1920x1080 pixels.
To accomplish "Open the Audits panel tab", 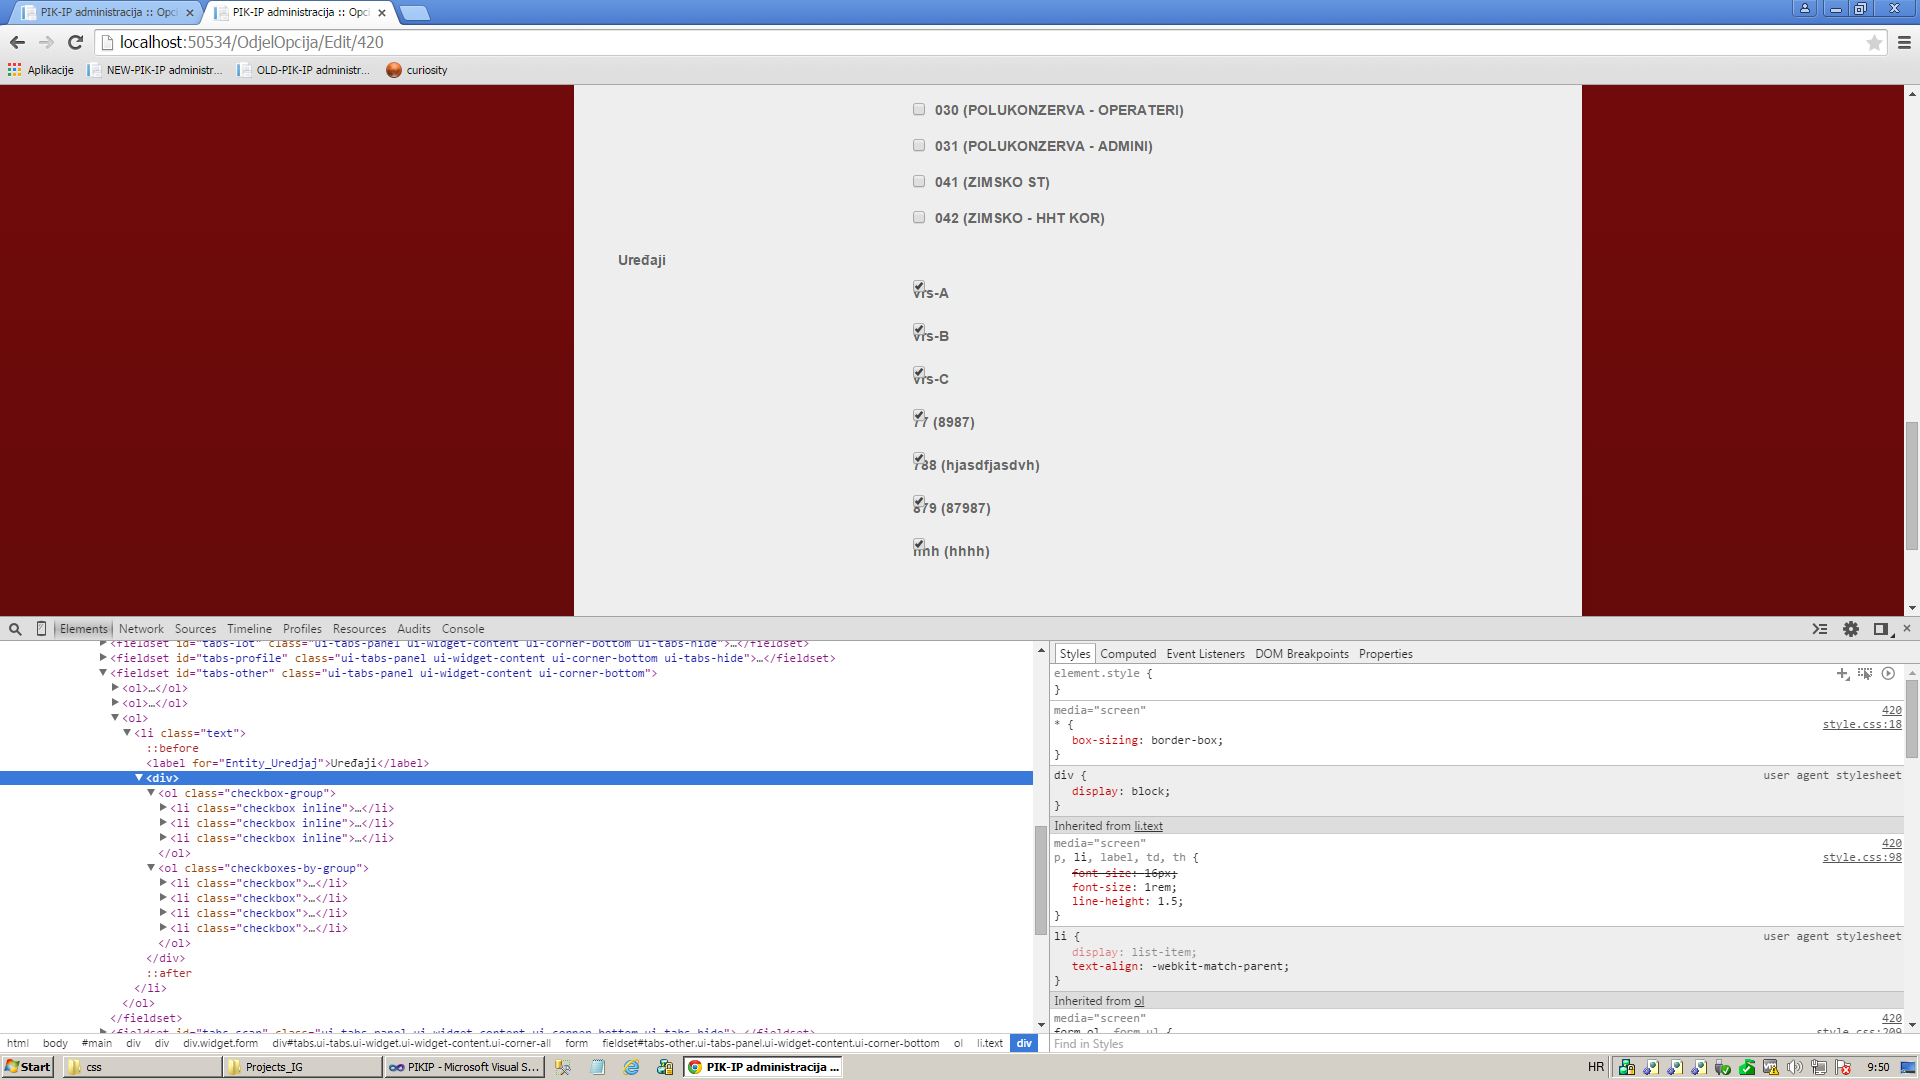I will tap(414, 629).
